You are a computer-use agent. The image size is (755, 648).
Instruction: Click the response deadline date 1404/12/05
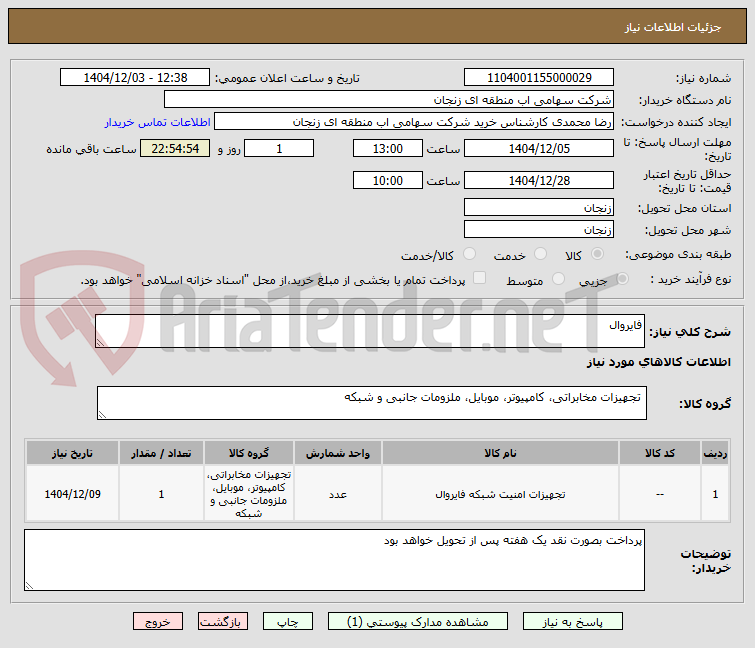coord(539,148)
